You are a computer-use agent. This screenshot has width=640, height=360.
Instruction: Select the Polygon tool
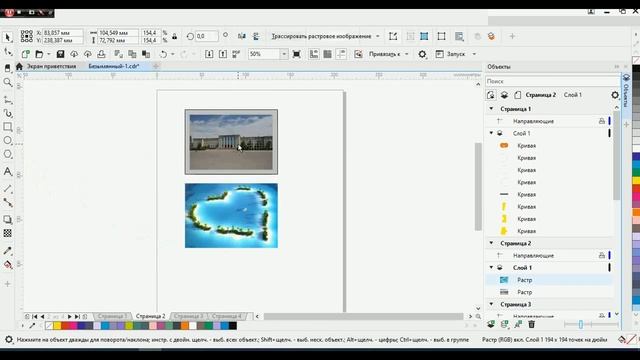(7, 154)
